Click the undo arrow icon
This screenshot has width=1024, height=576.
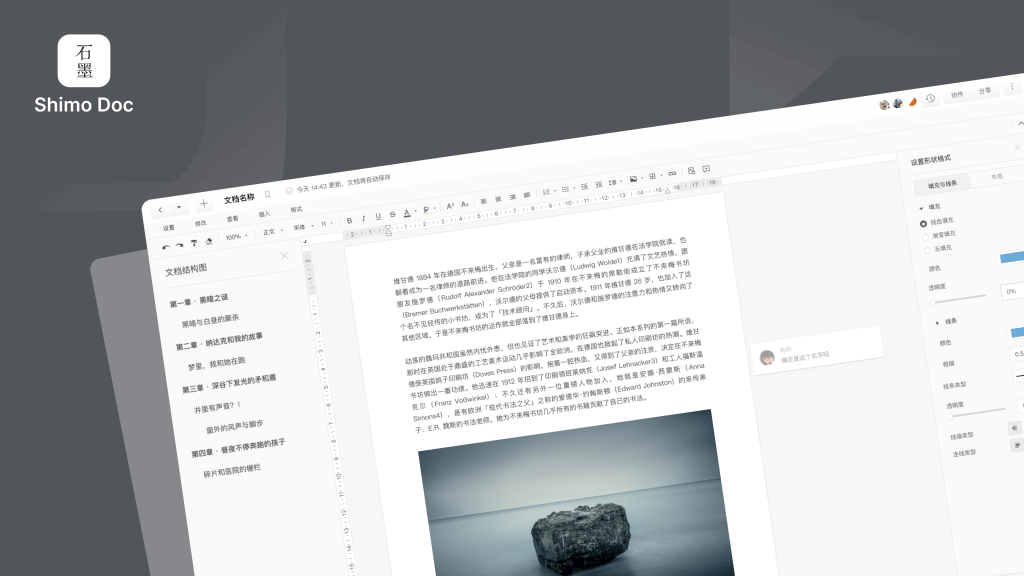tap(166, 246)
